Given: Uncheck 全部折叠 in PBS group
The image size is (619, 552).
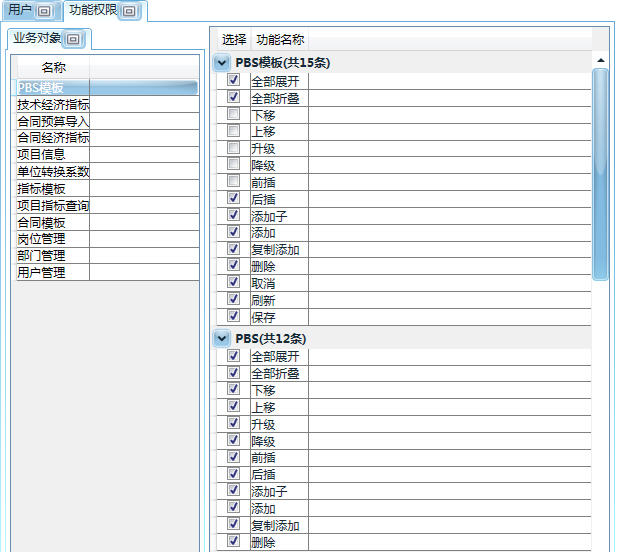Looking at the screenshot, I should pos(233,372).
